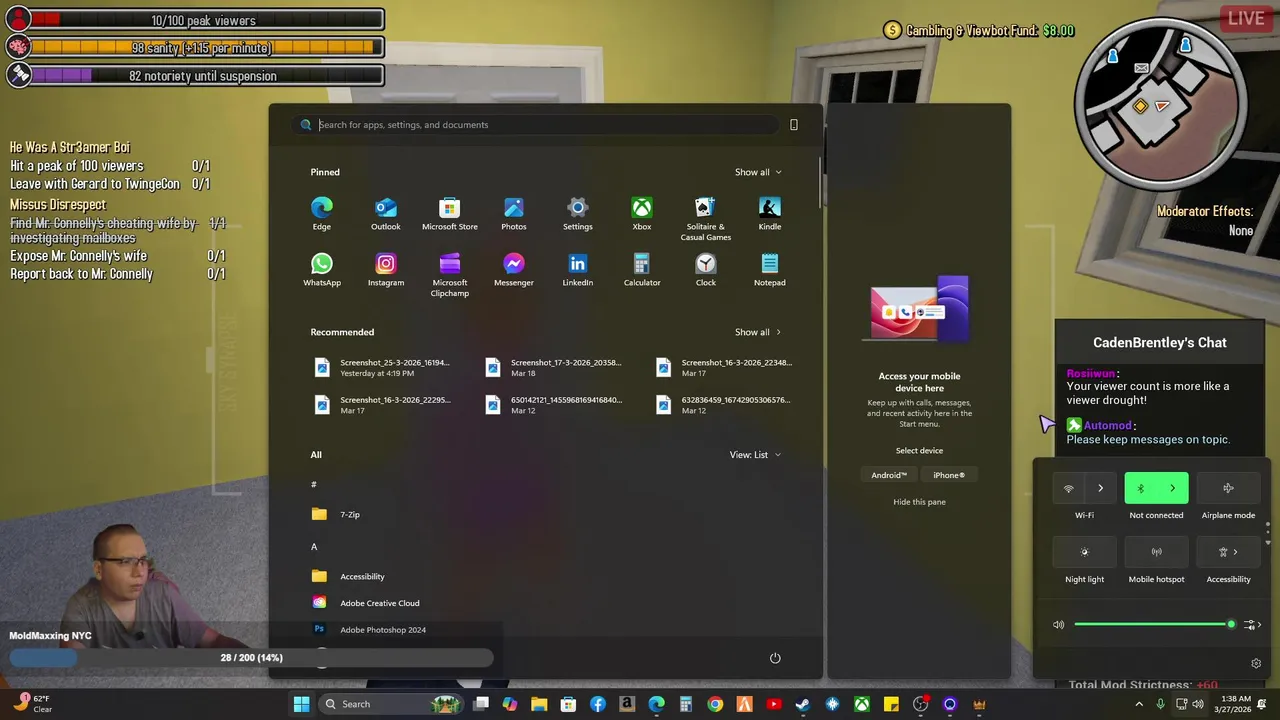This screenshot has width=1280, height=720.
Task: Show all Recommended items
Action: pos(758,332)
